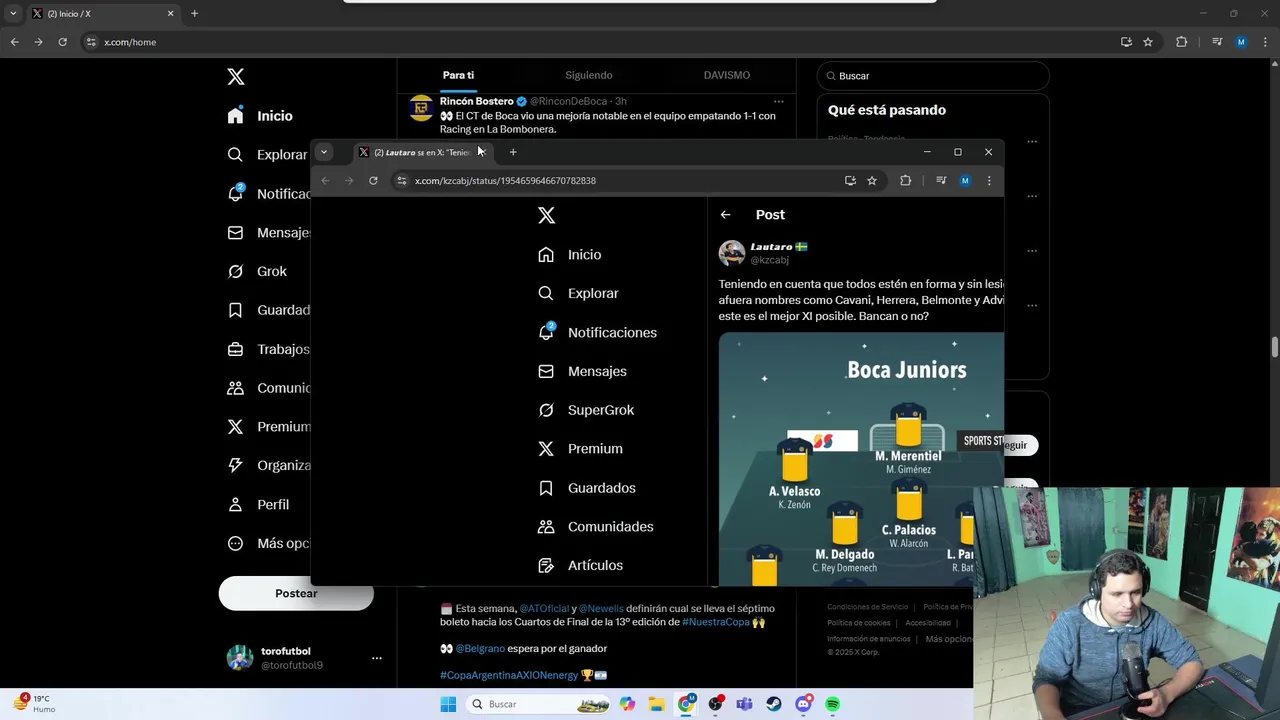Select the Lautaro en X tab
Viewport: 1280px width, 720px height.
(422, 152)
